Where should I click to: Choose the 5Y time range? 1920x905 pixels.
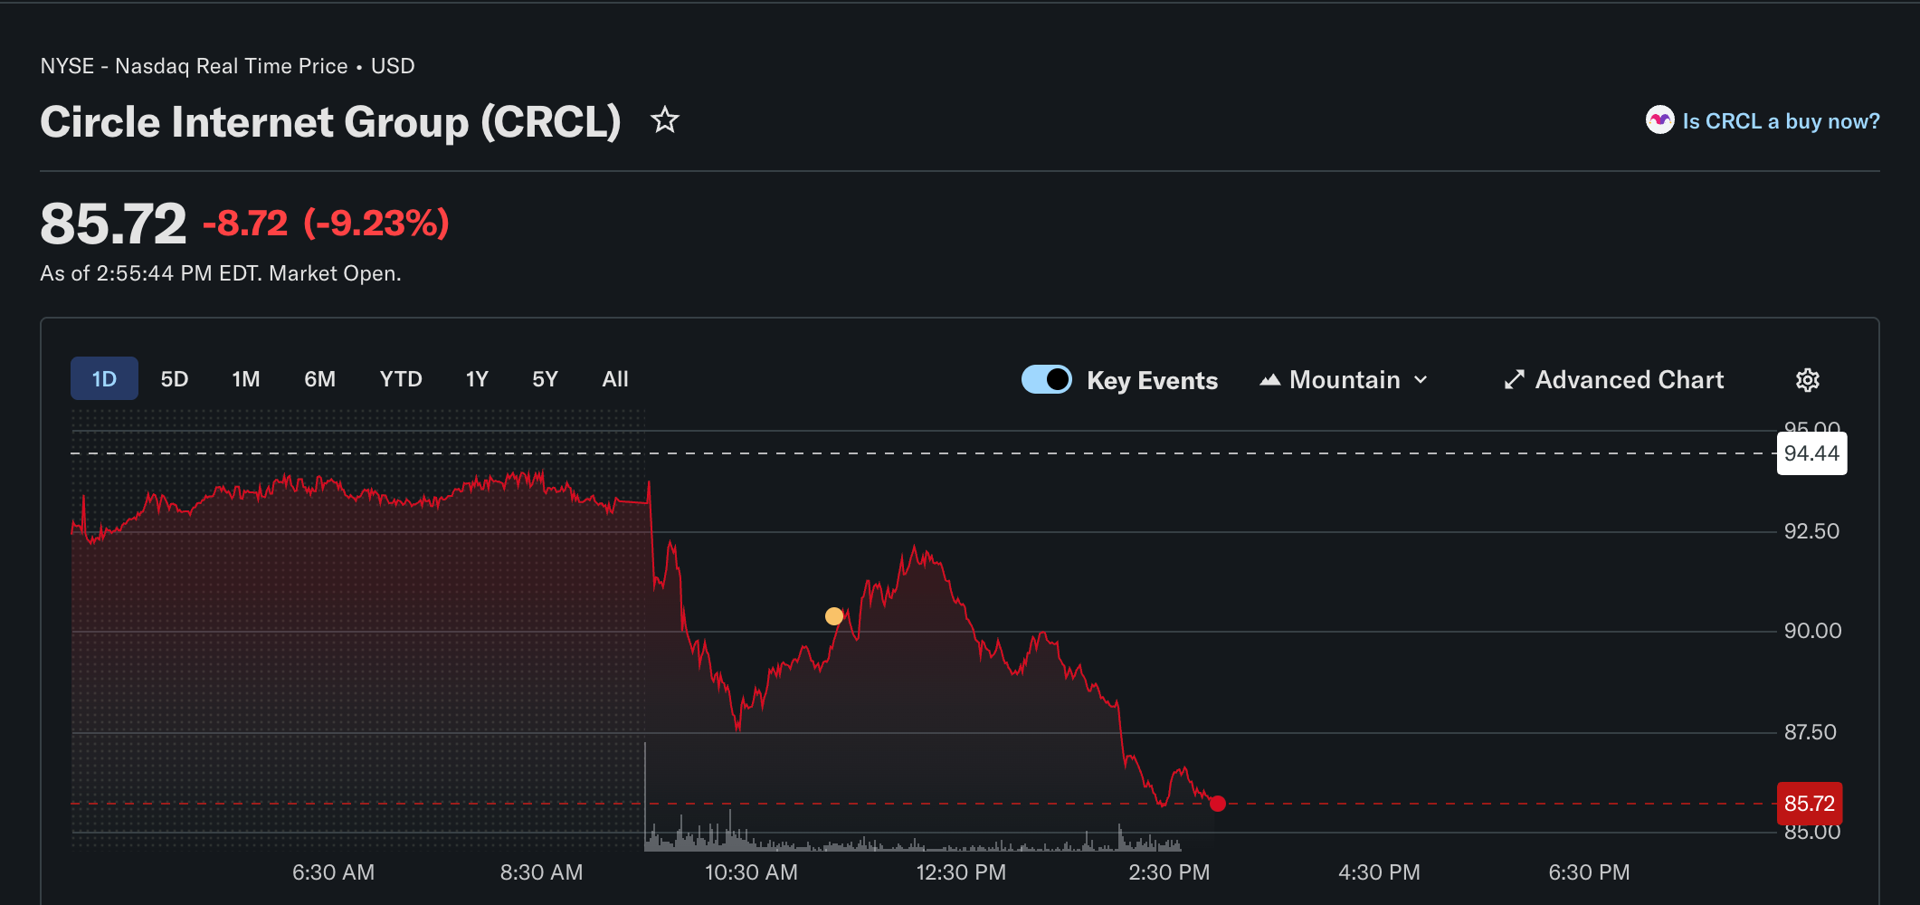tap(545, 379)
